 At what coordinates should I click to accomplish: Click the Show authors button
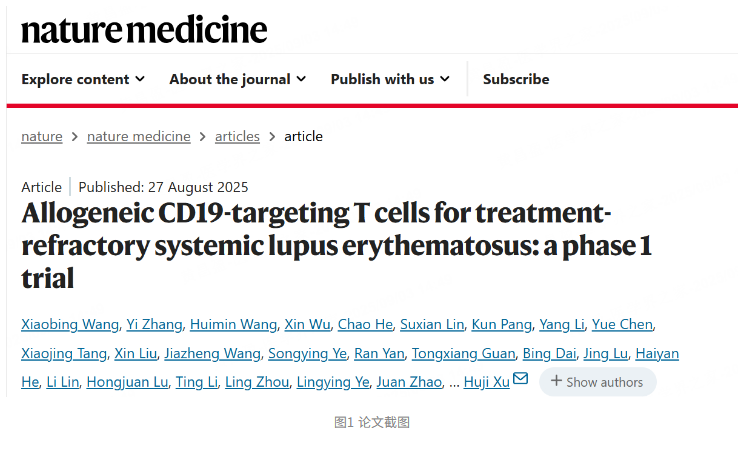pos(597,382)
